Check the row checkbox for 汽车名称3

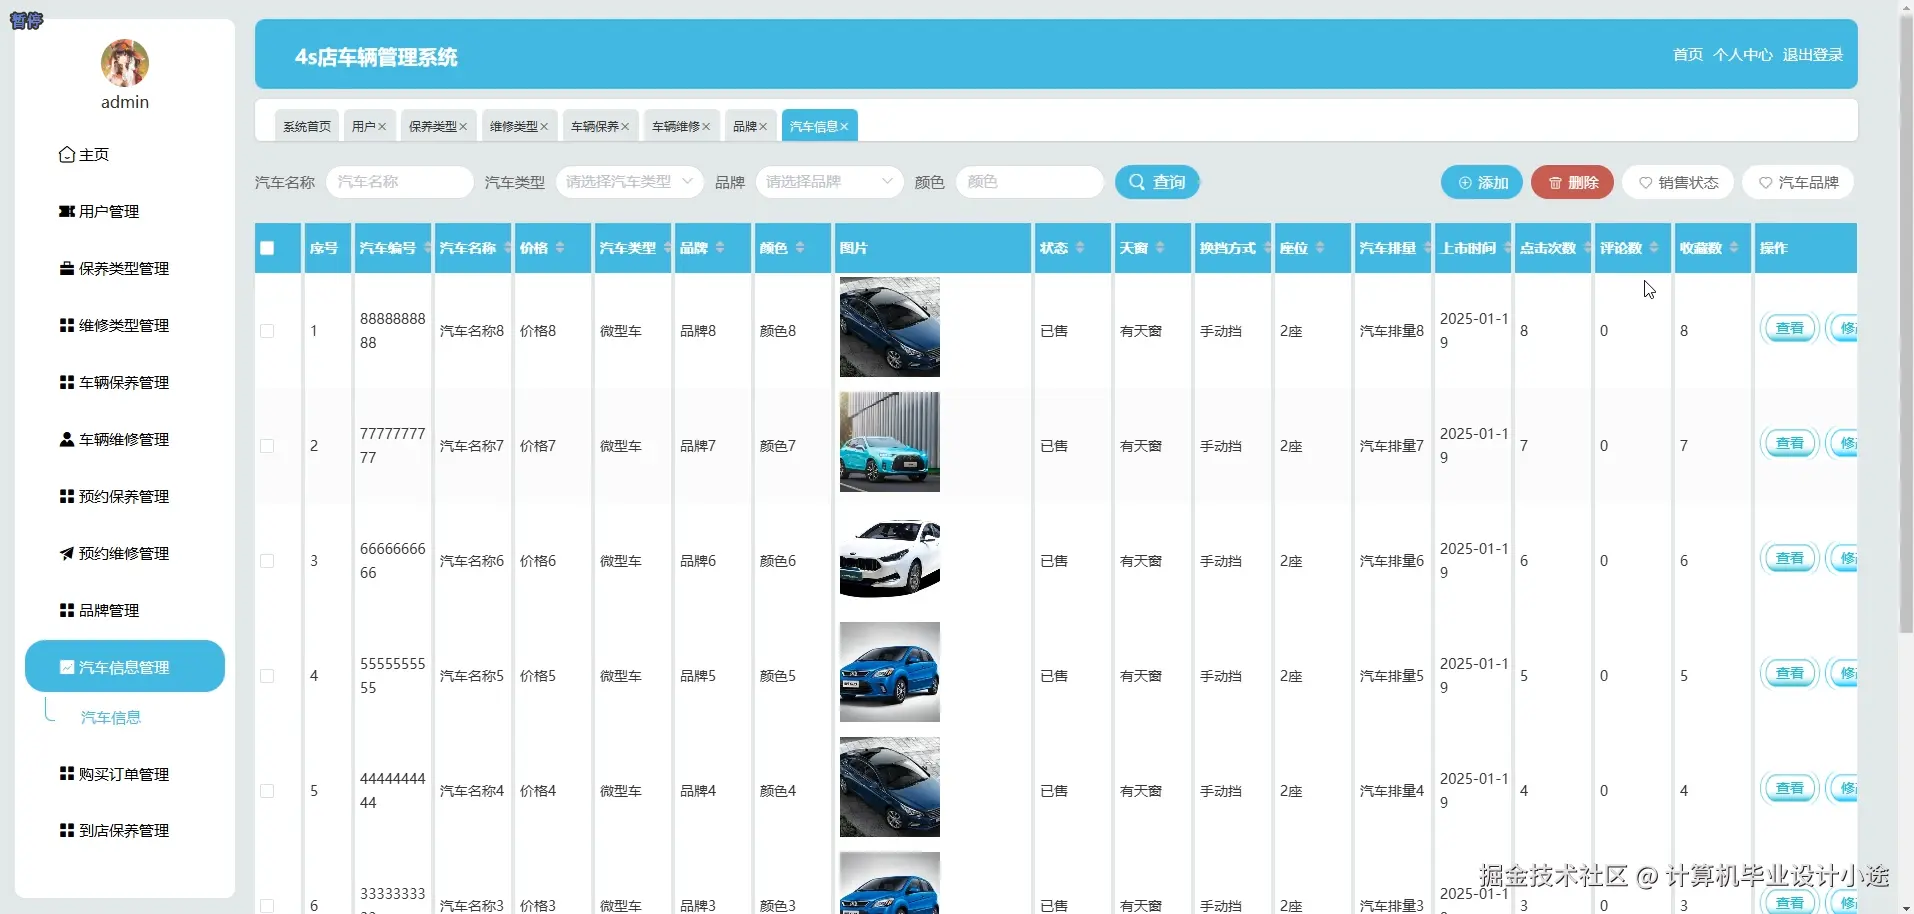[267, 906]
